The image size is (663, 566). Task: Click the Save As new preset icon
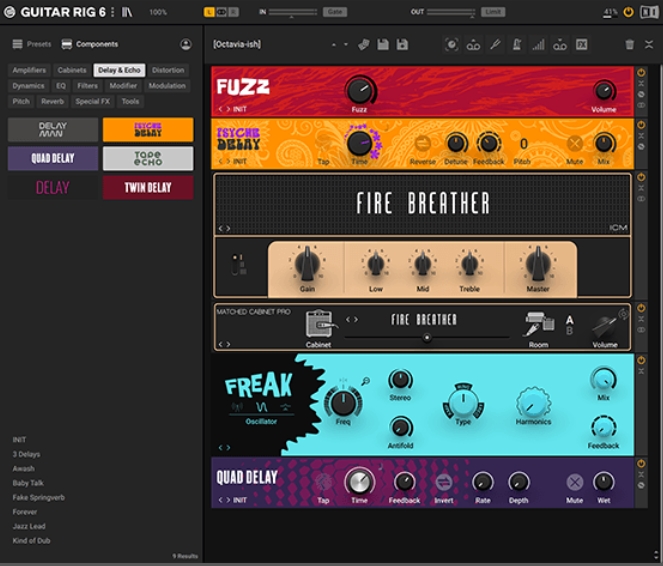(402, 44)
